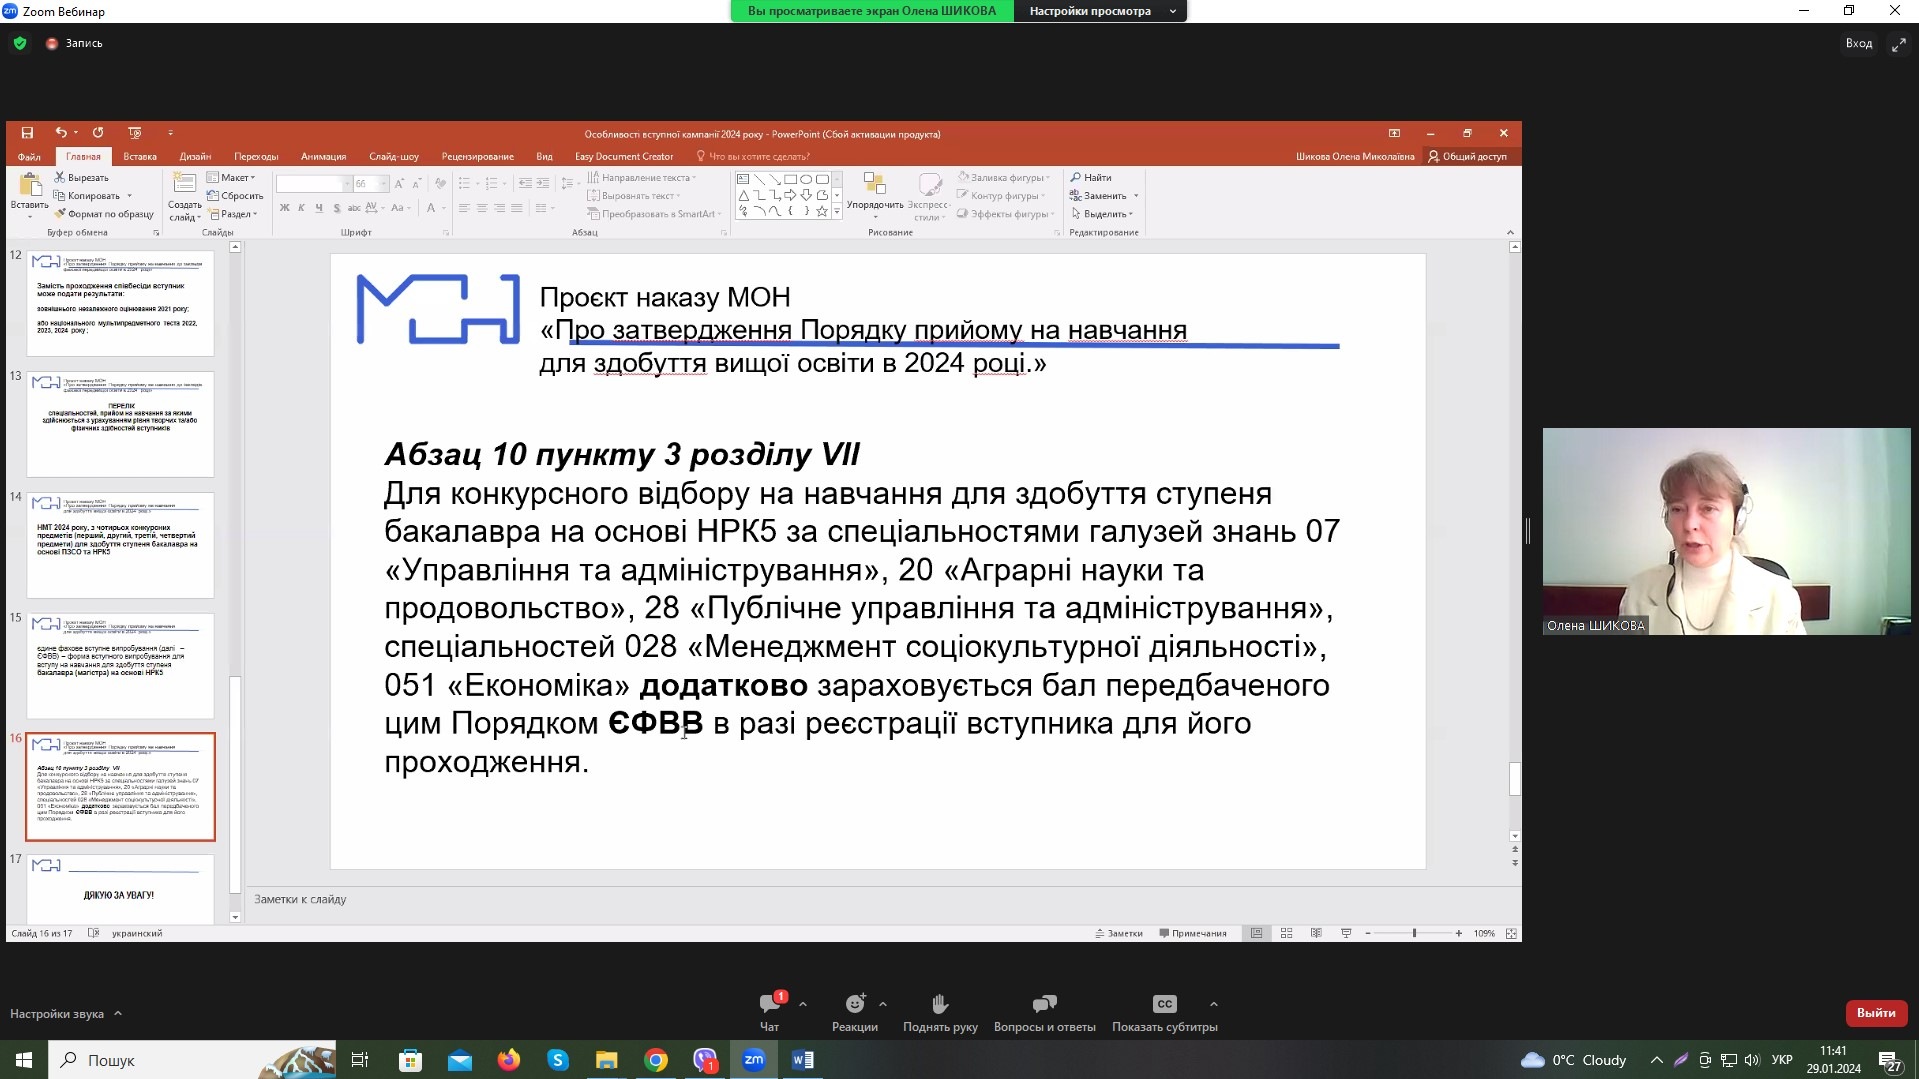Switch to slide sorter view in status bar
The image size is (1919, 1079).
pos(1287,933)
